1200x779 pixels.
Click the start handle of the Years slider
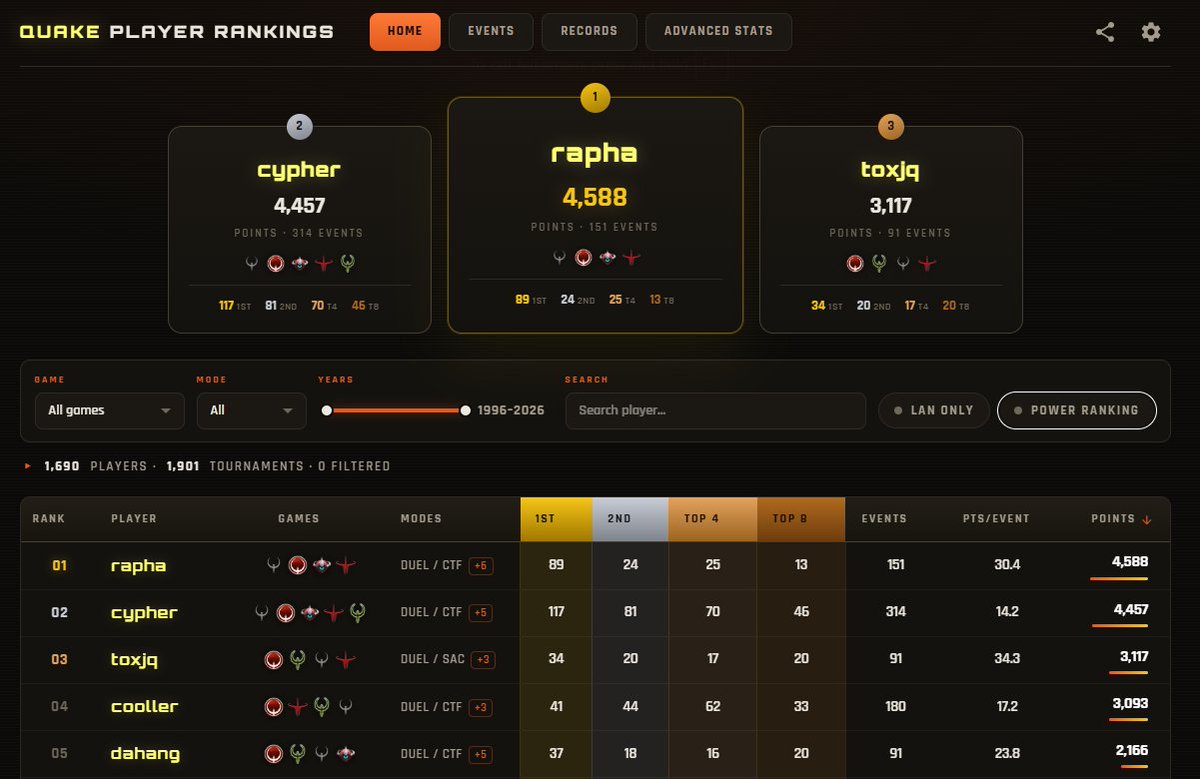click(327, 410)
